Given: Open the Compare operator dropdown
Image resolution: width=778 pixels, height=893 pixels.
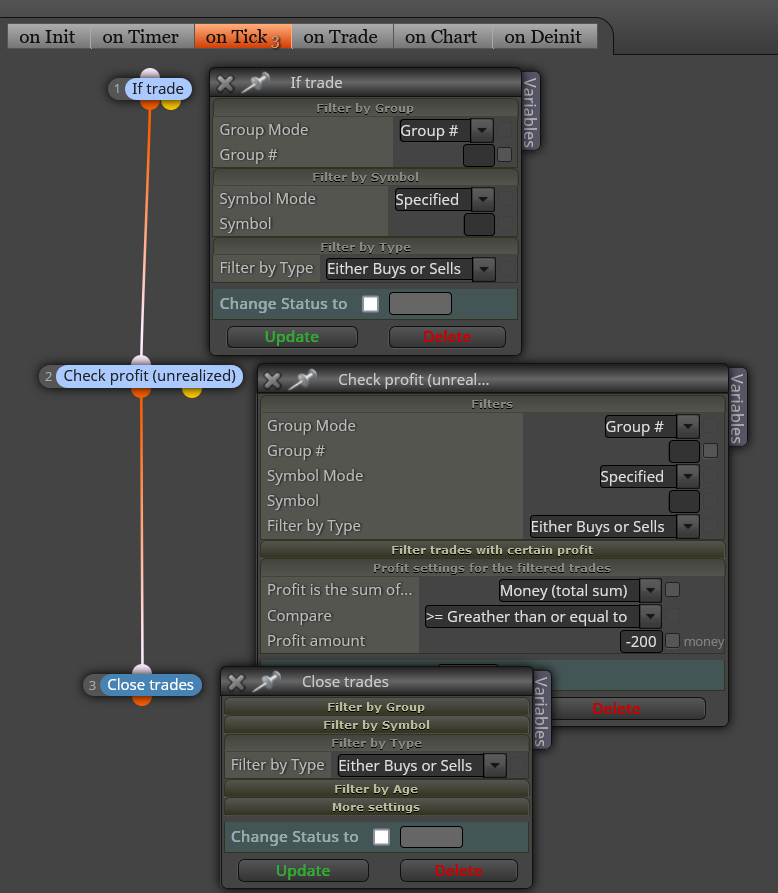Looking at the screenshot, I should coord(543,616).
